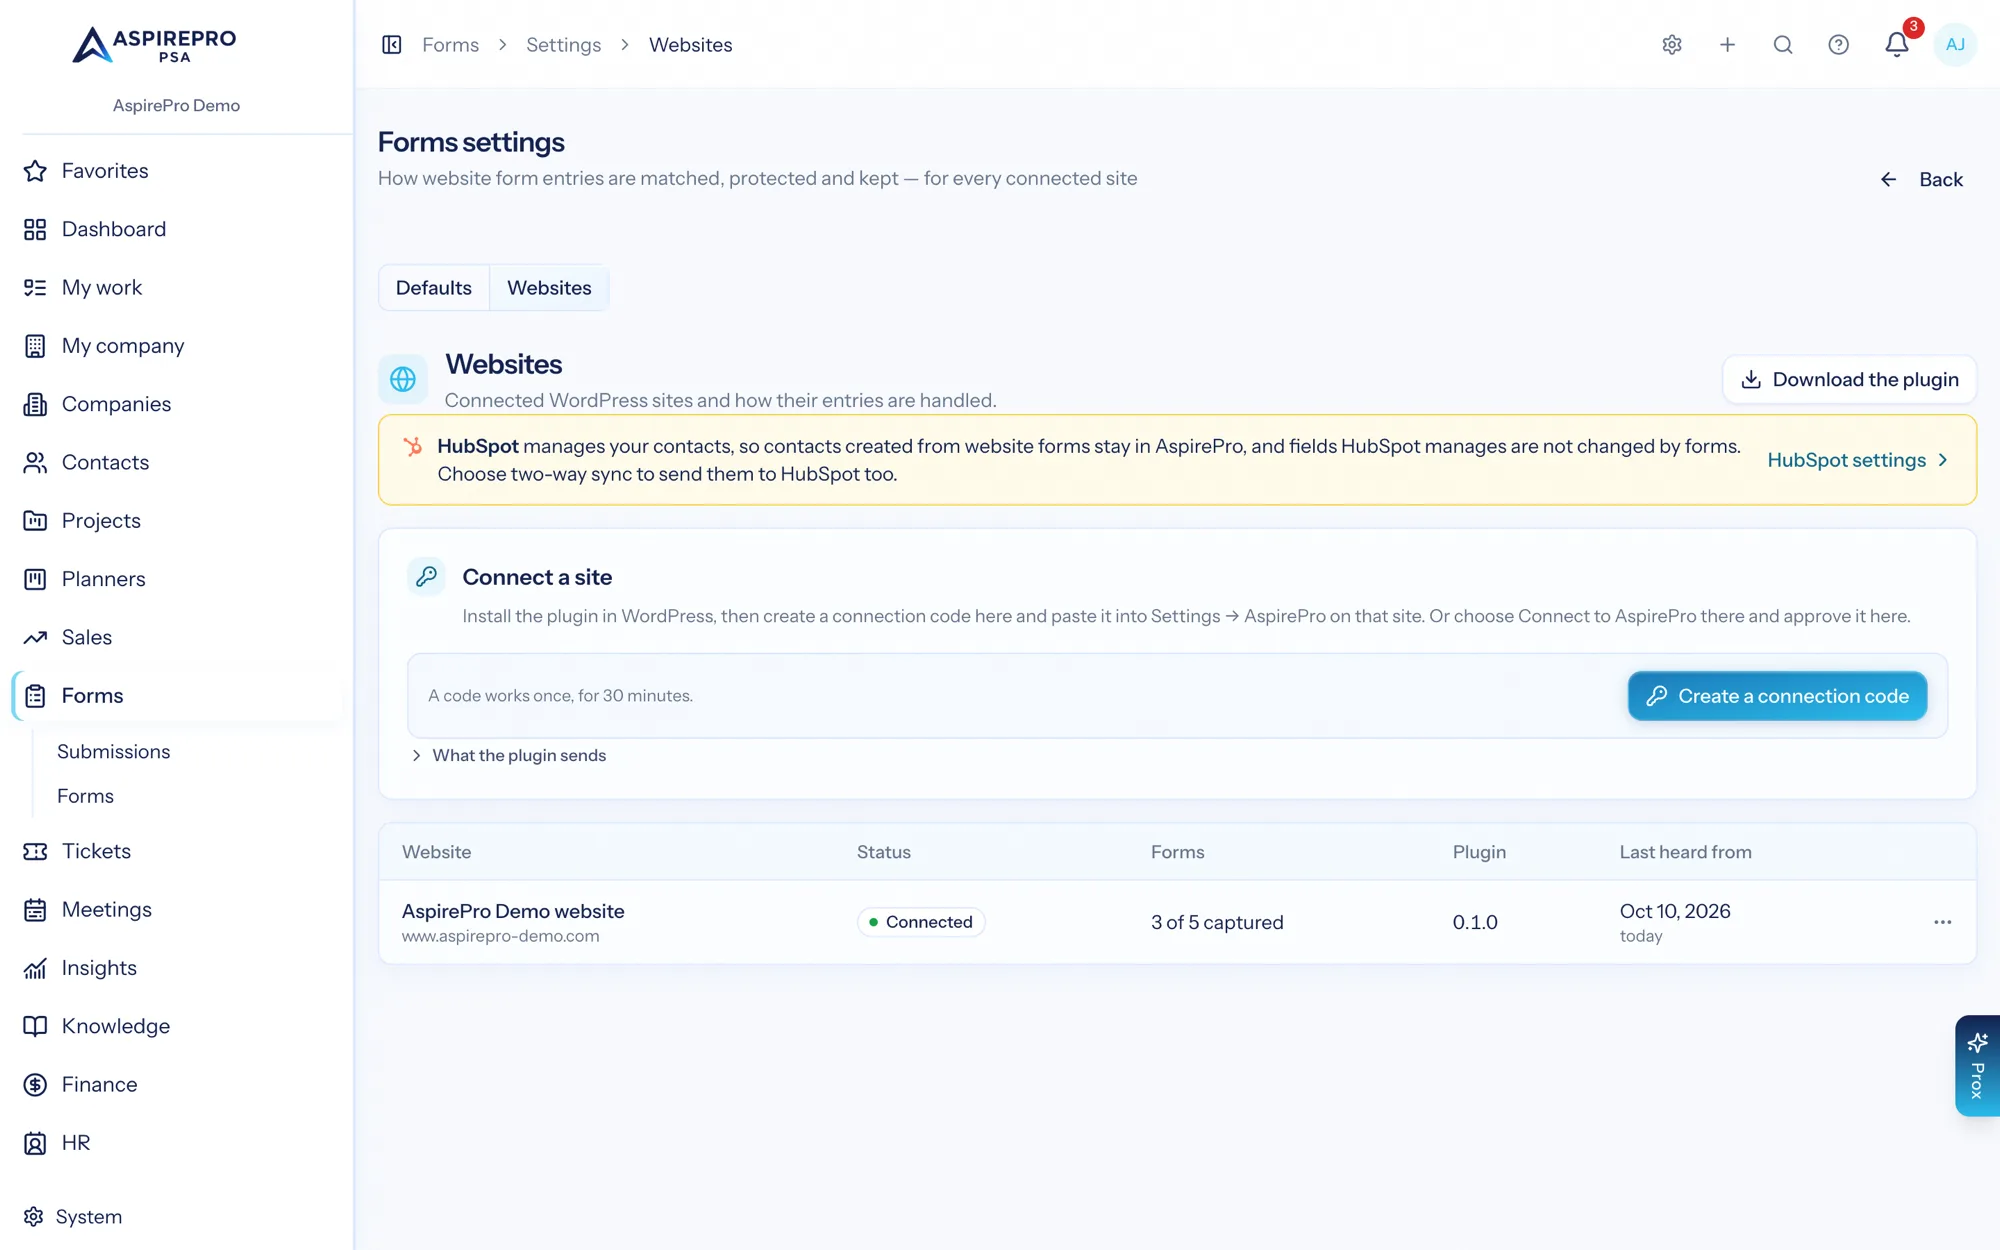Open Submissions submenu item
This screenshot has width=2000, height=1250.
coord(114,752)
